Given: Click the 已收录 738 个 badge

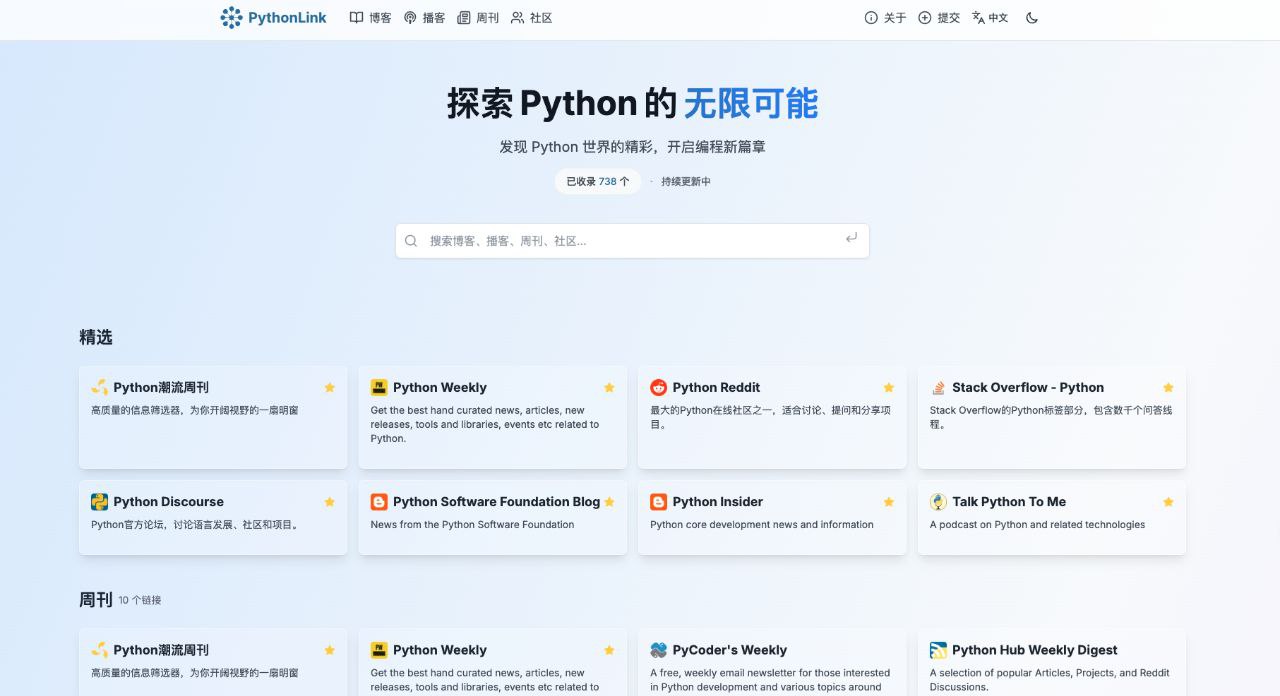Looking at the screenshot, I should (x=598, y=181).
